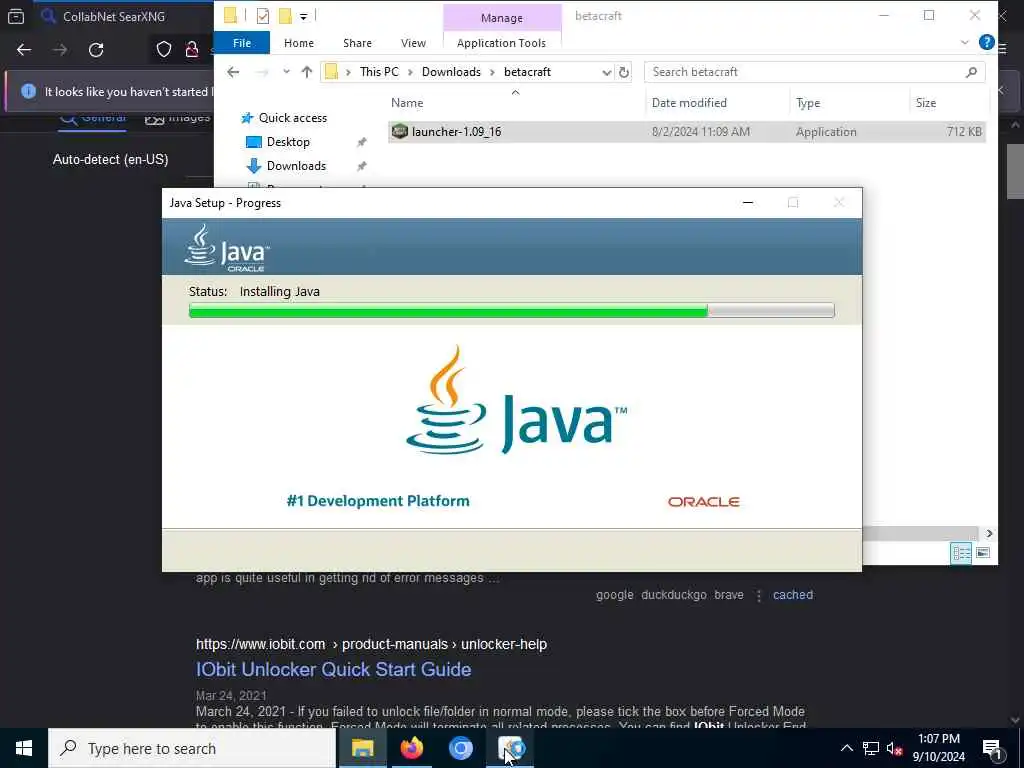Select the CollabNet SearXNG browser tab
1024x768 pixels.
tap(114, 16)
